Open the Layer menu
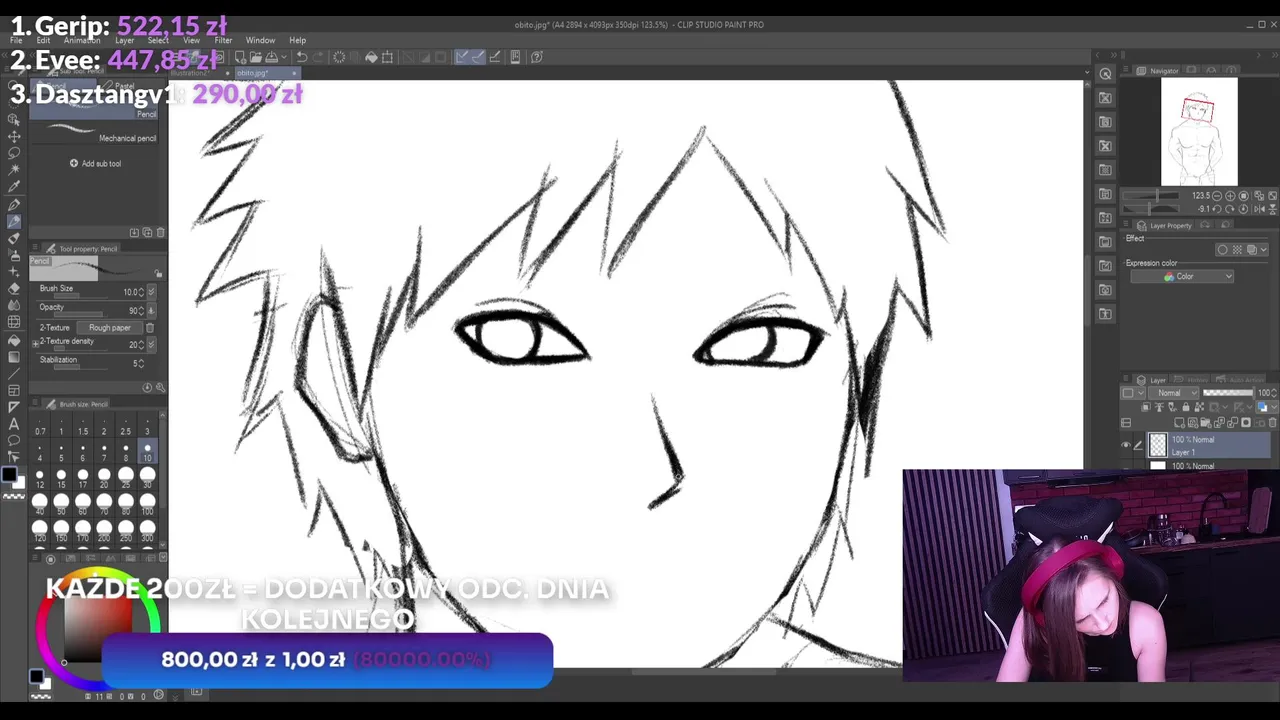The height and width of the screenshot is (720, 1280). (124, 41)
